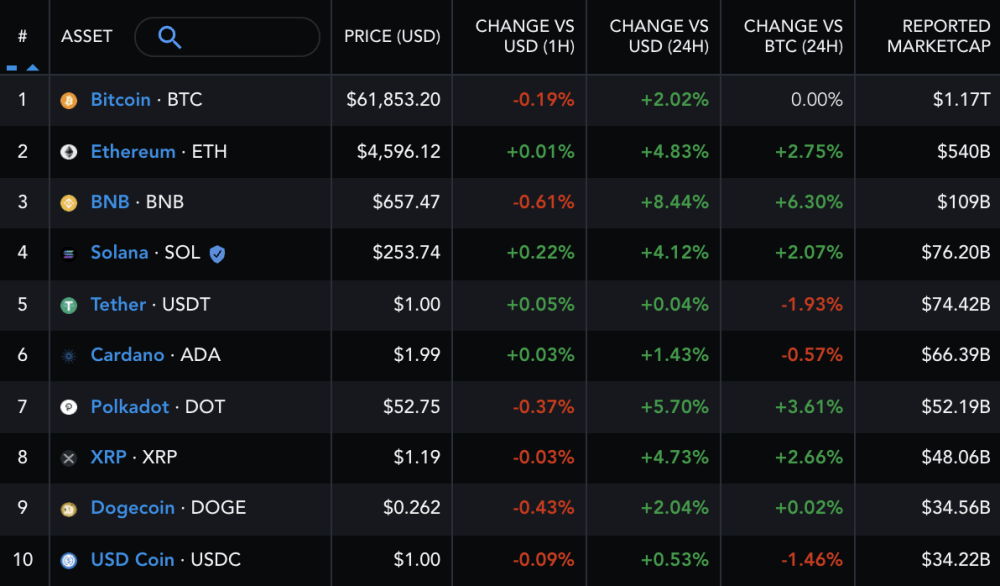The height and width of the screenshot is (586, 1000).
Task: Open the Ethereum asset link
Action: tap(133, 152)
